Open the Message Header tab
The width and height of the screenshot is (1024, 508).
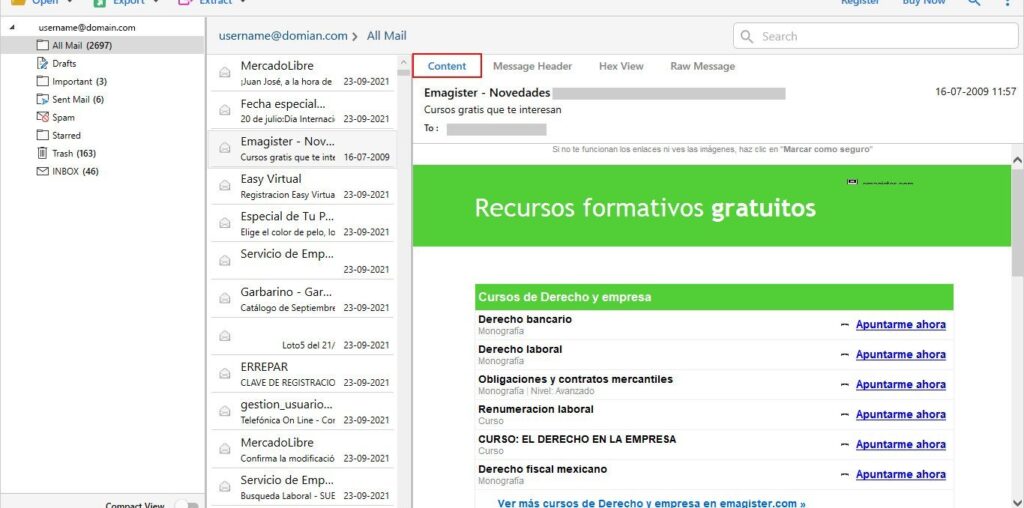coord(532,66)
